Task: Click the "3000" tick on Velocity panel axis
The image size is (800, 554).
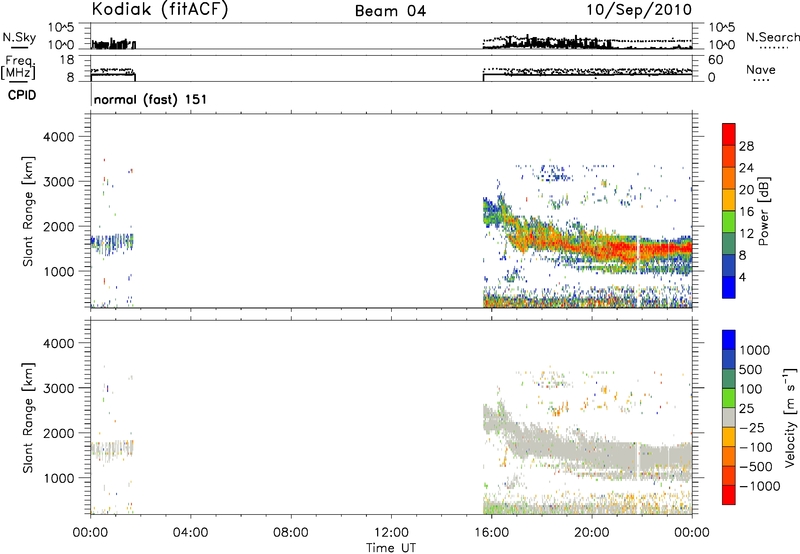Action: point(59,388)
